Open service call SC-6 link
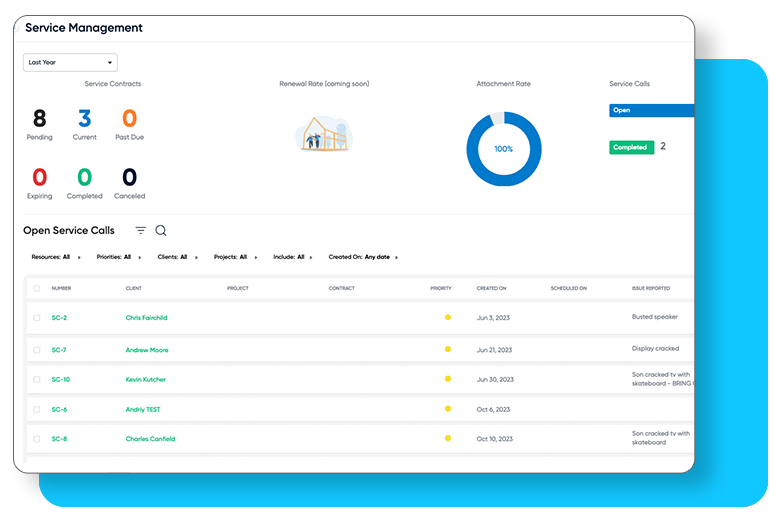 tap(59, 409)
